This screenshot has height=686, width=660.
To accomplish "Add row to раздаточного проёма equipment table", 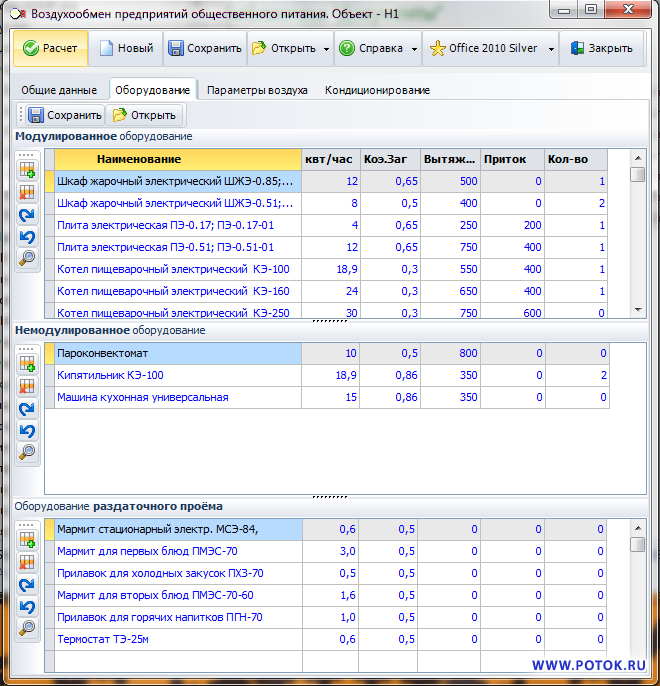I will click(x=27, y=539).
